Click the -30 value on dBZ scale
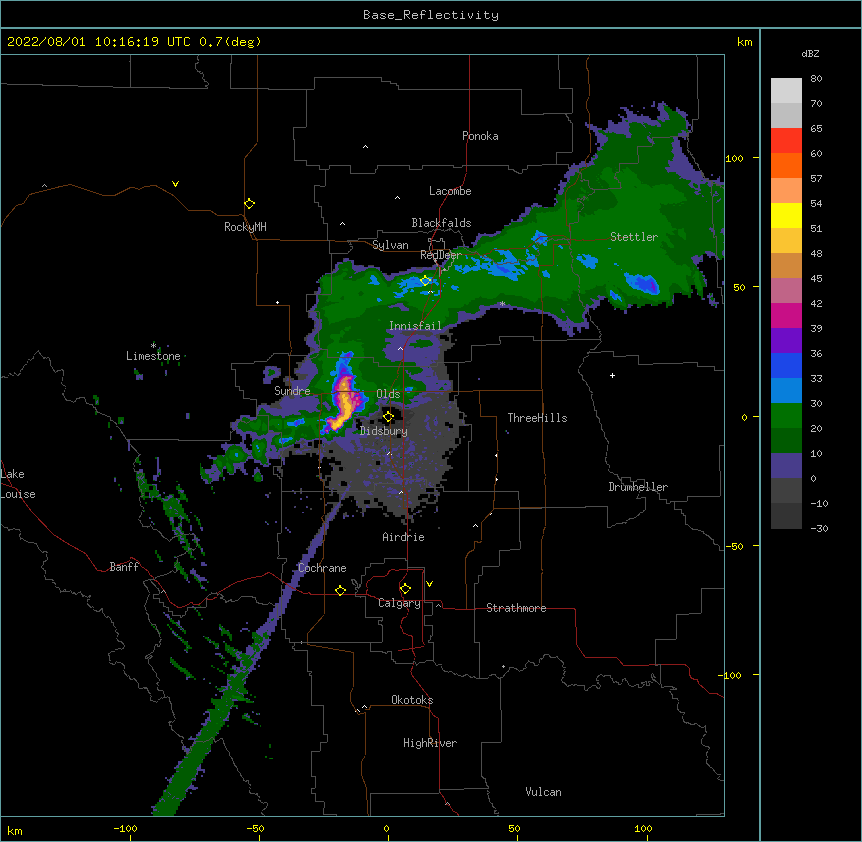This screenshot has height=842, width=862. (819, 528)
